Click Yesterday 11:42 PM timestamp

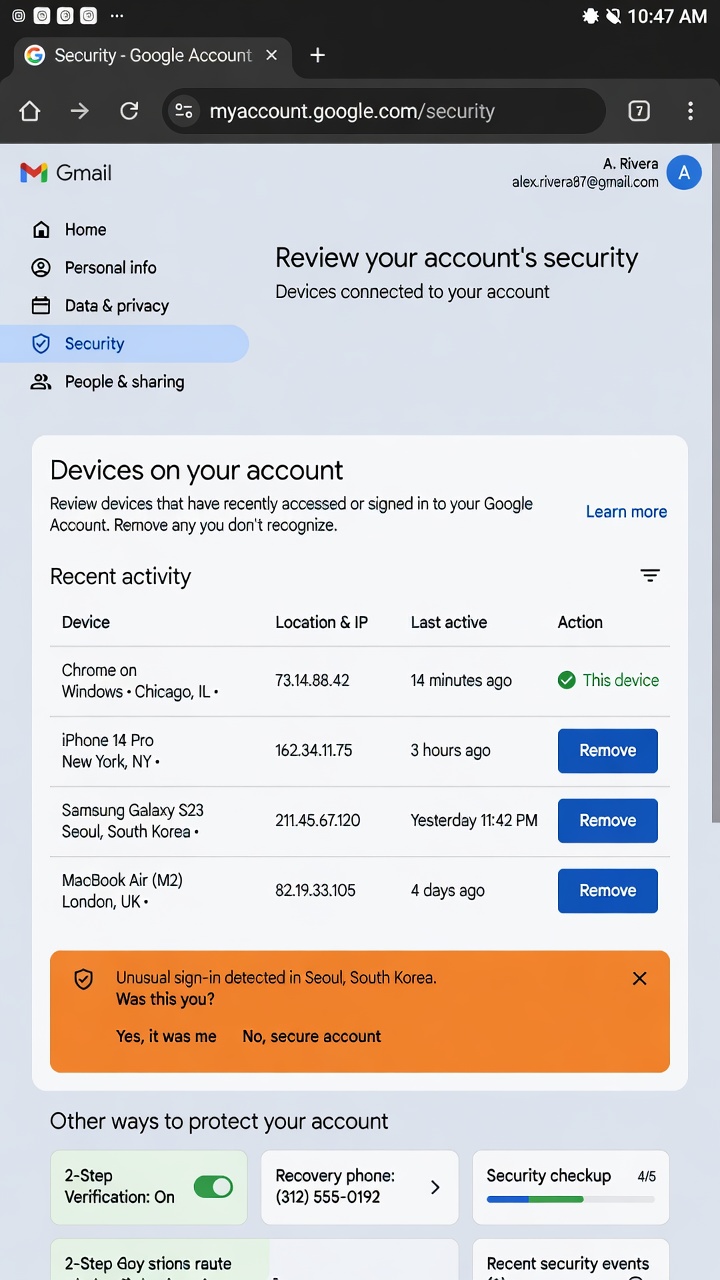[474, 821]
